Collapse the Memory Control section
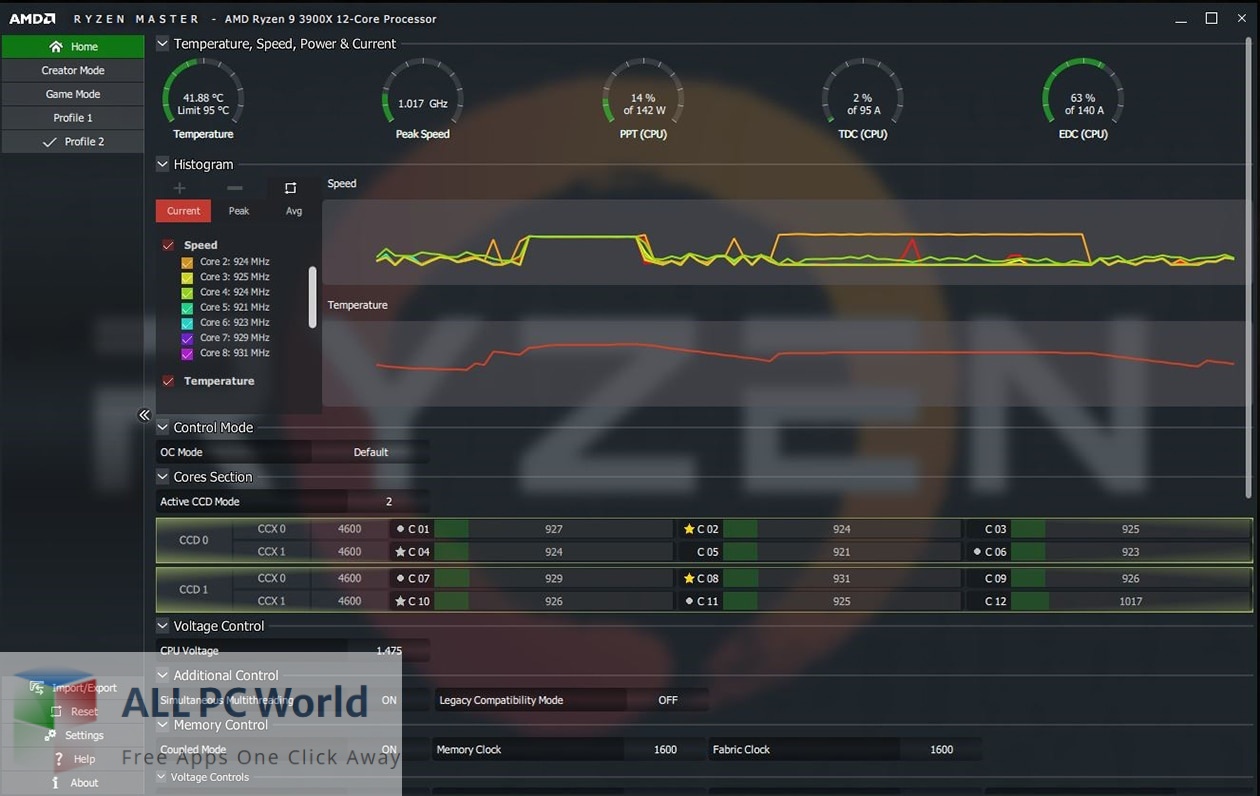 [x=163, y=725]
